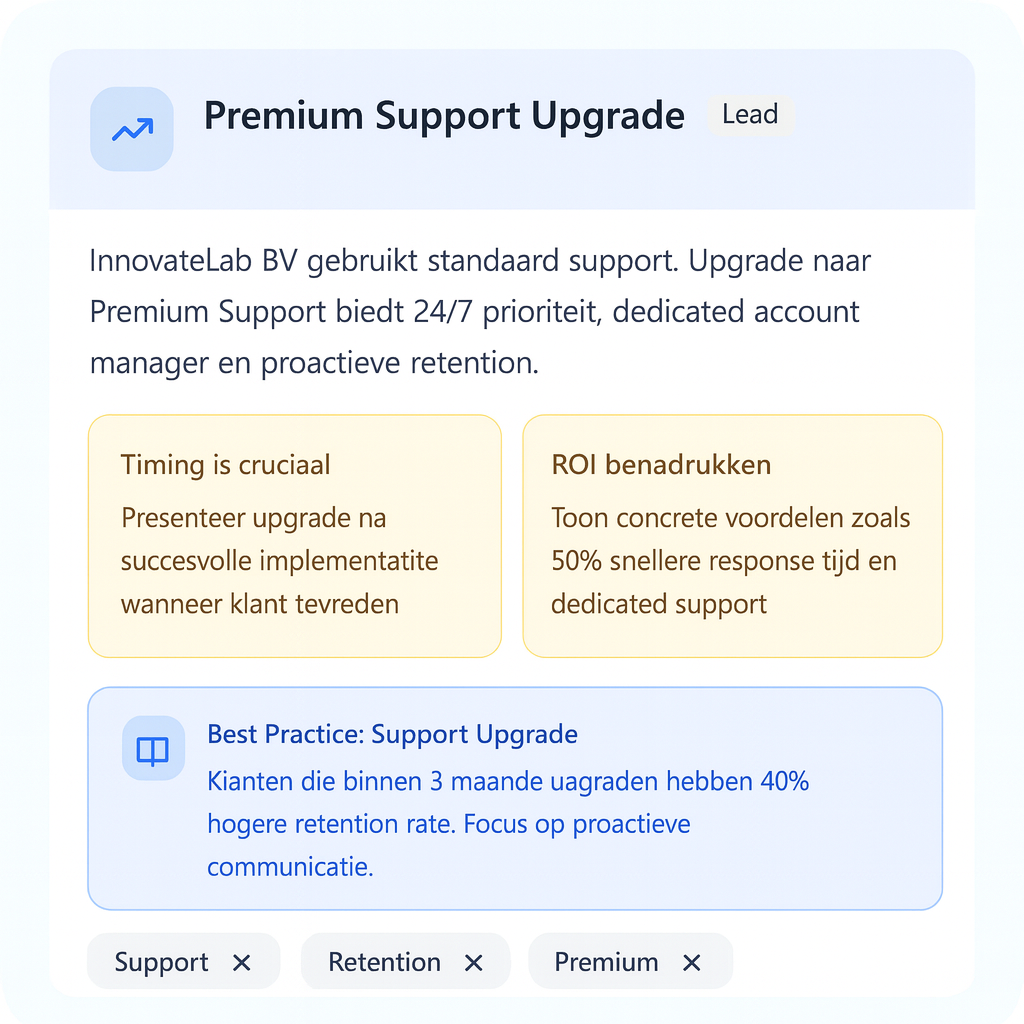This screenshot has width=1024, height=1024.
Task: Click the open book icon
Action: tap(153, 749)
